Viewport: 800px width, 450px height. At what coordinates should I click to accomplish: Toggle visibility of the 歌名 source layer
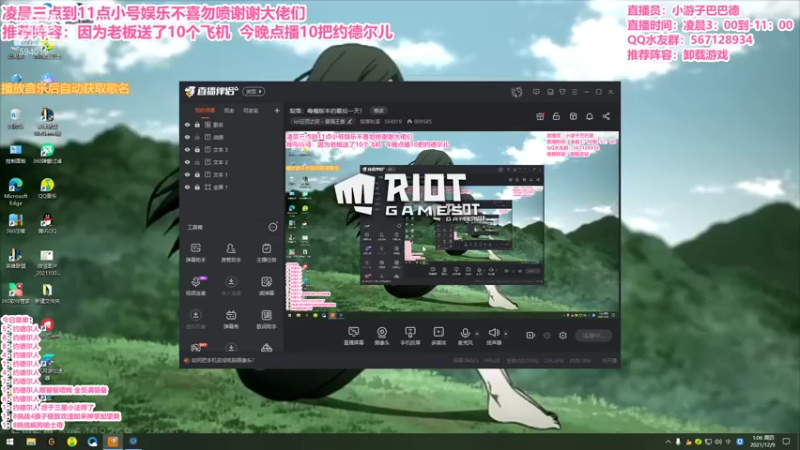[x=187, y=124]
